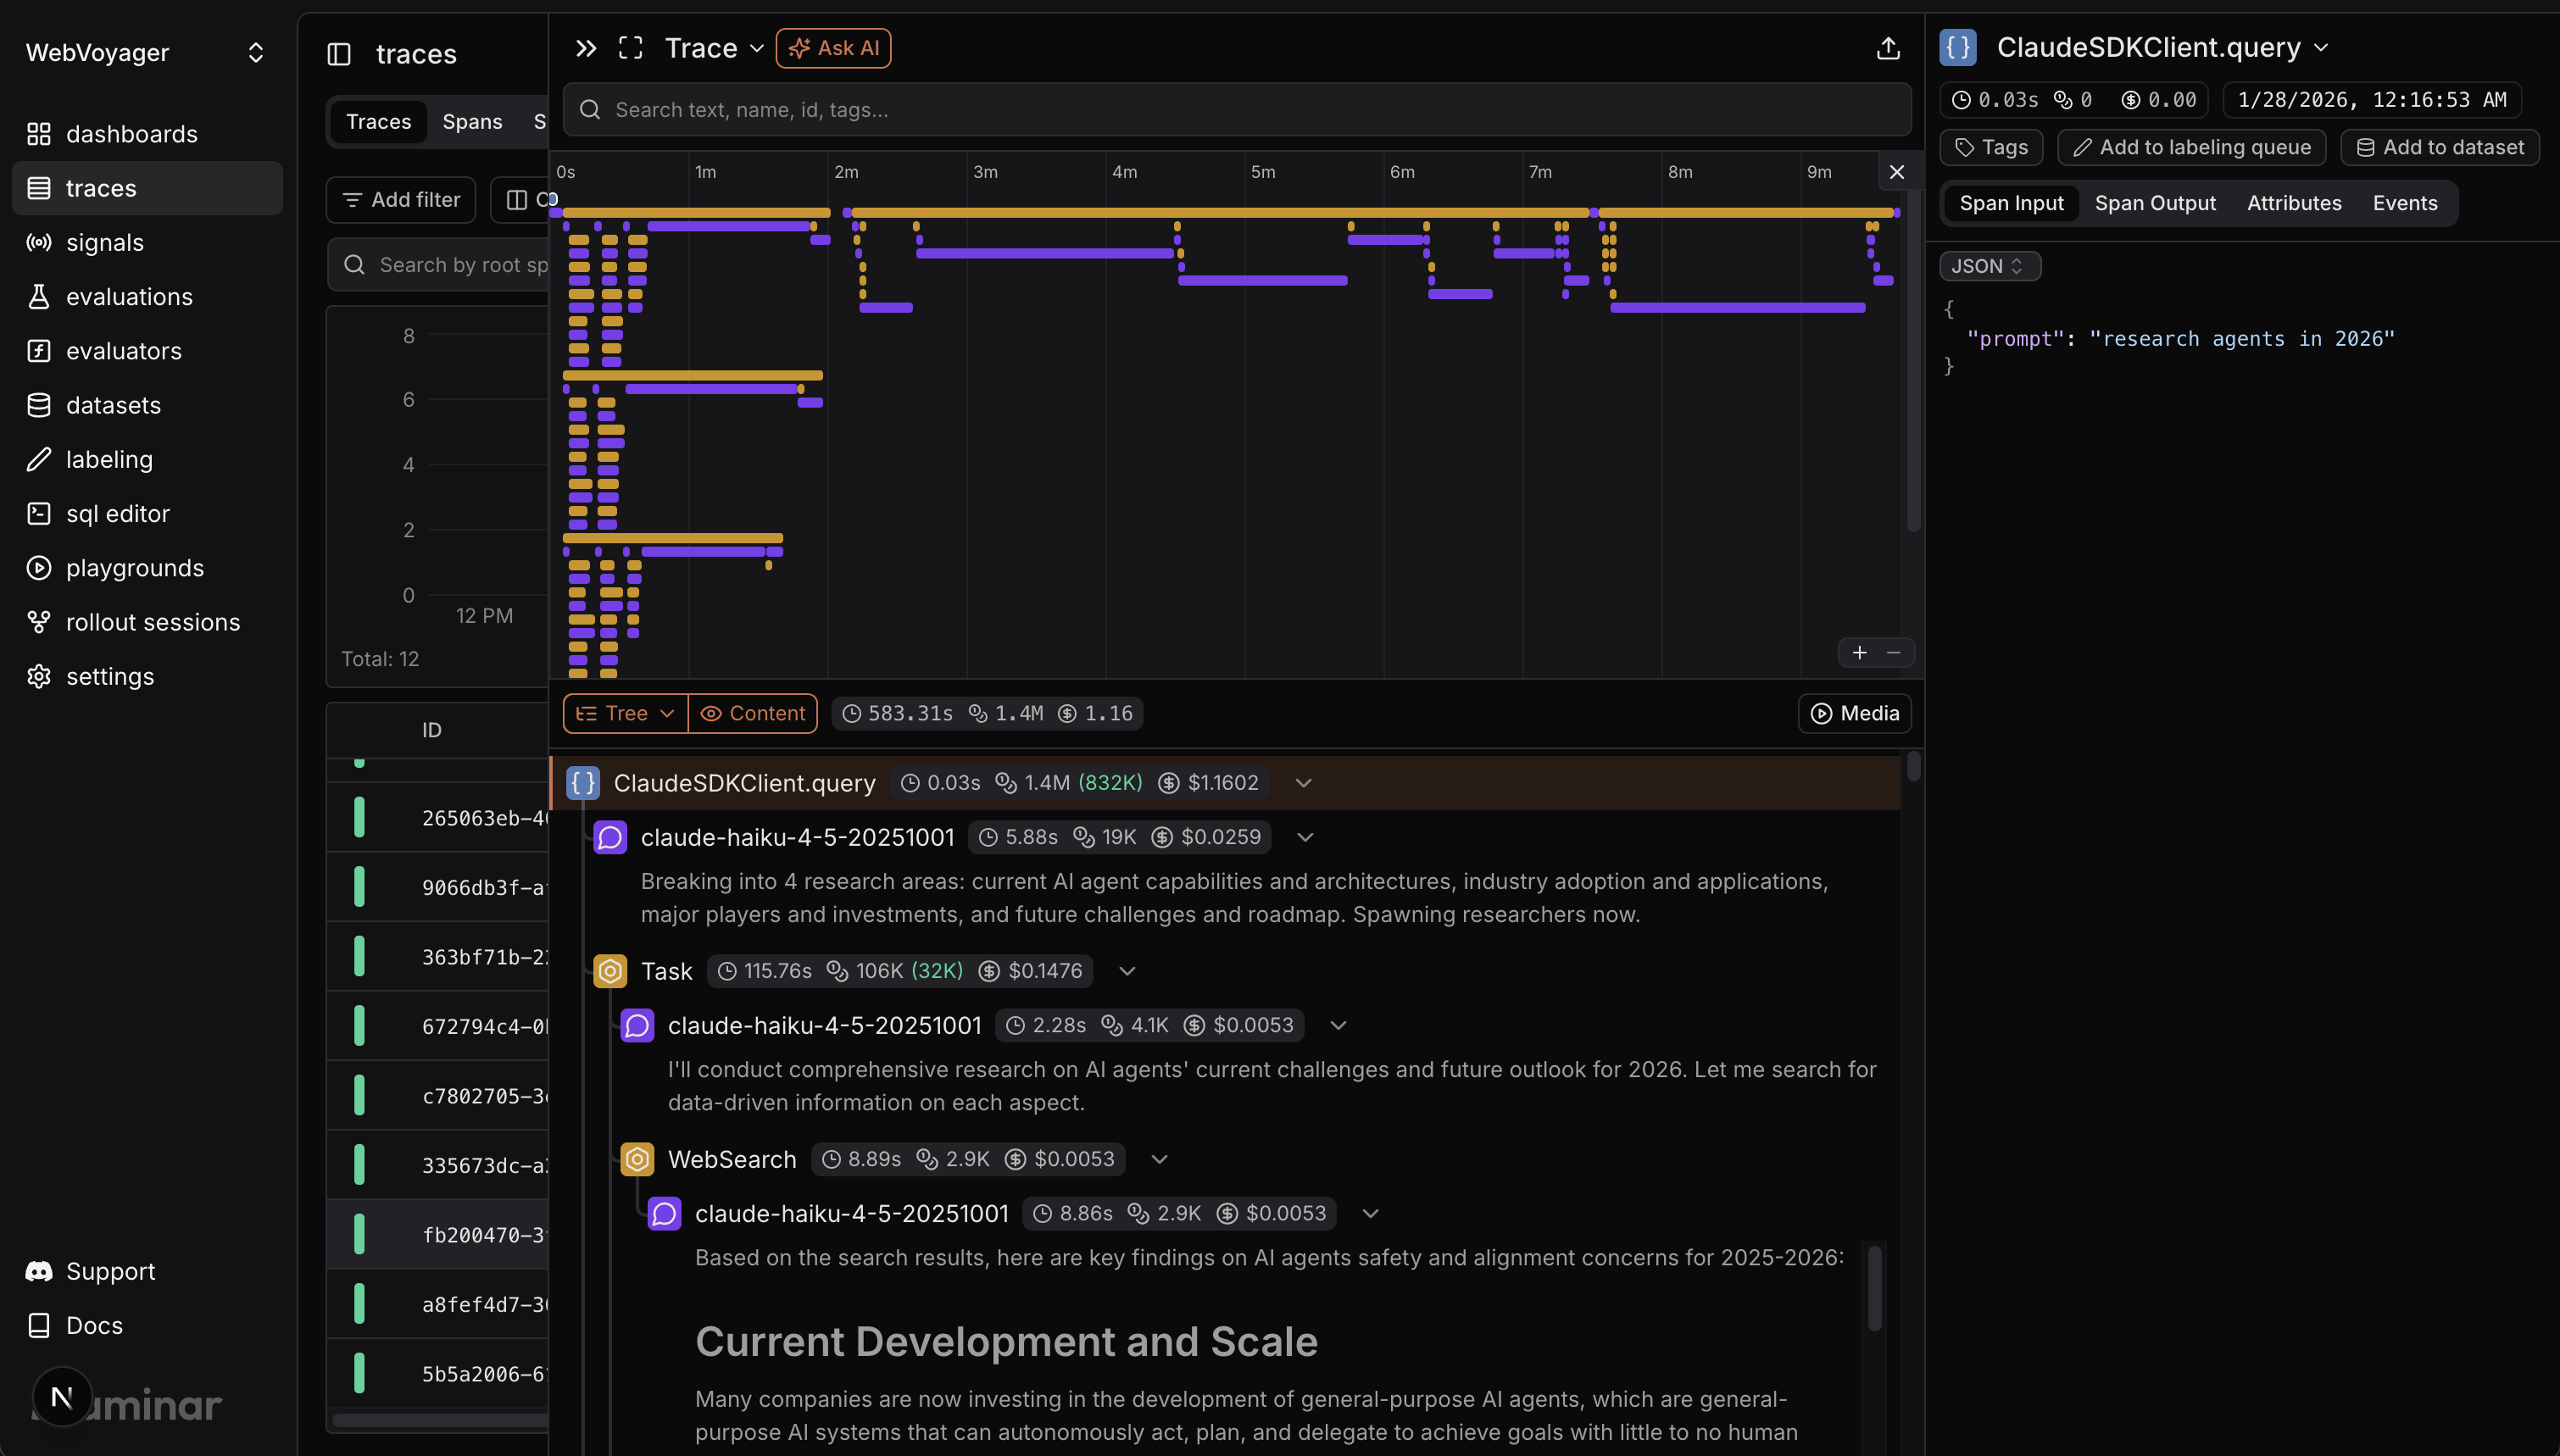Toggle the traces list panel icon
The image size is (2560, 1456).
tap(341, 54)
